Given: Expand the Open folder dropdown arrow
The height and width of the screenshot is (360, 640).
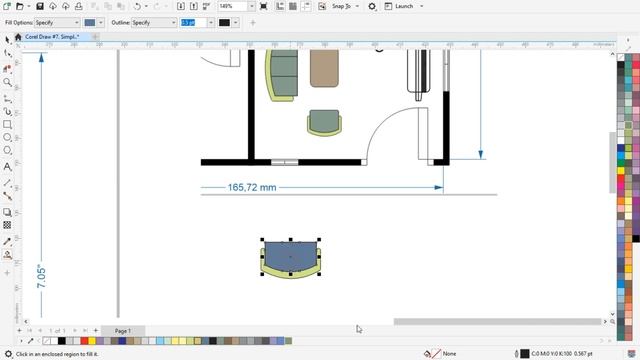Looking at the screenshot, I should coord(29,6).
